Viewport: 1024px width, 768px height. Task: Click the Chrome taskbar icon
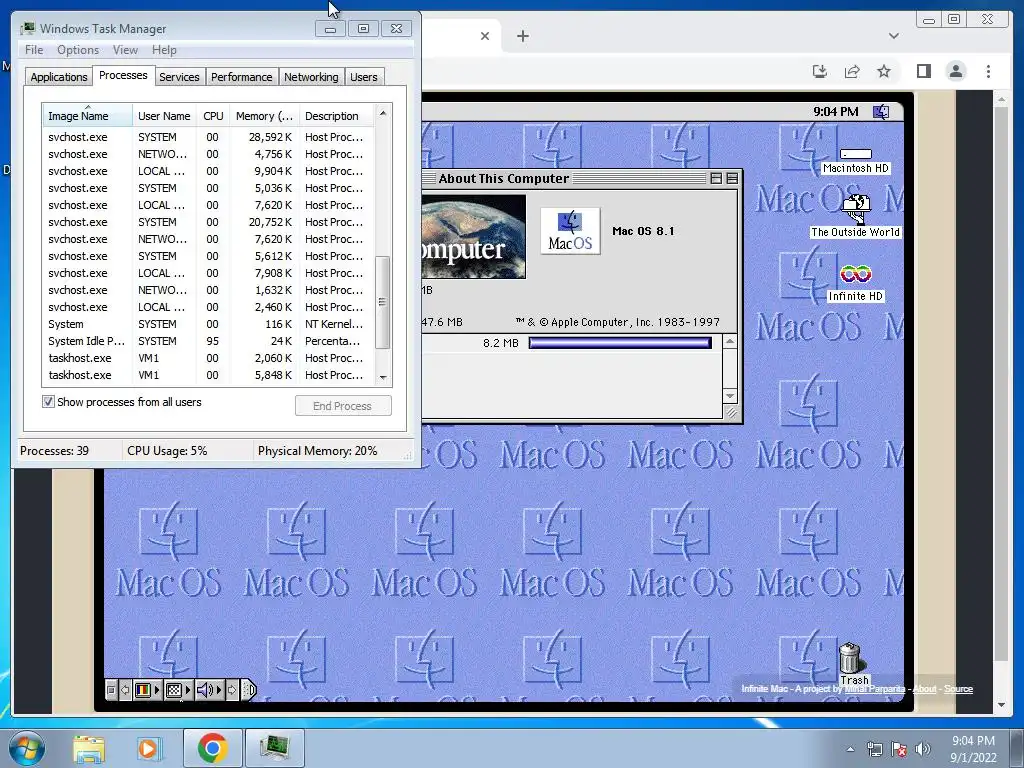click(x=212, y=748)
